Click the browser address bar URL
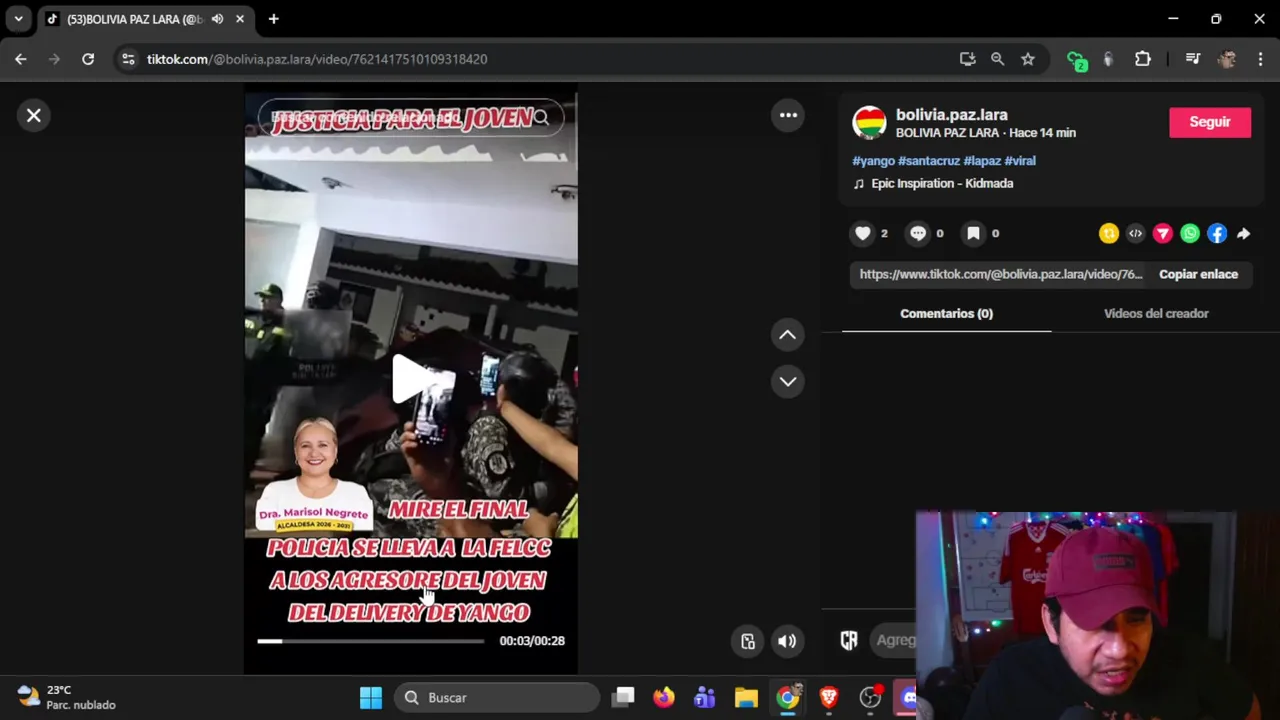The height and width of the screenshot is (720, 1280). [x=317, y=59]
